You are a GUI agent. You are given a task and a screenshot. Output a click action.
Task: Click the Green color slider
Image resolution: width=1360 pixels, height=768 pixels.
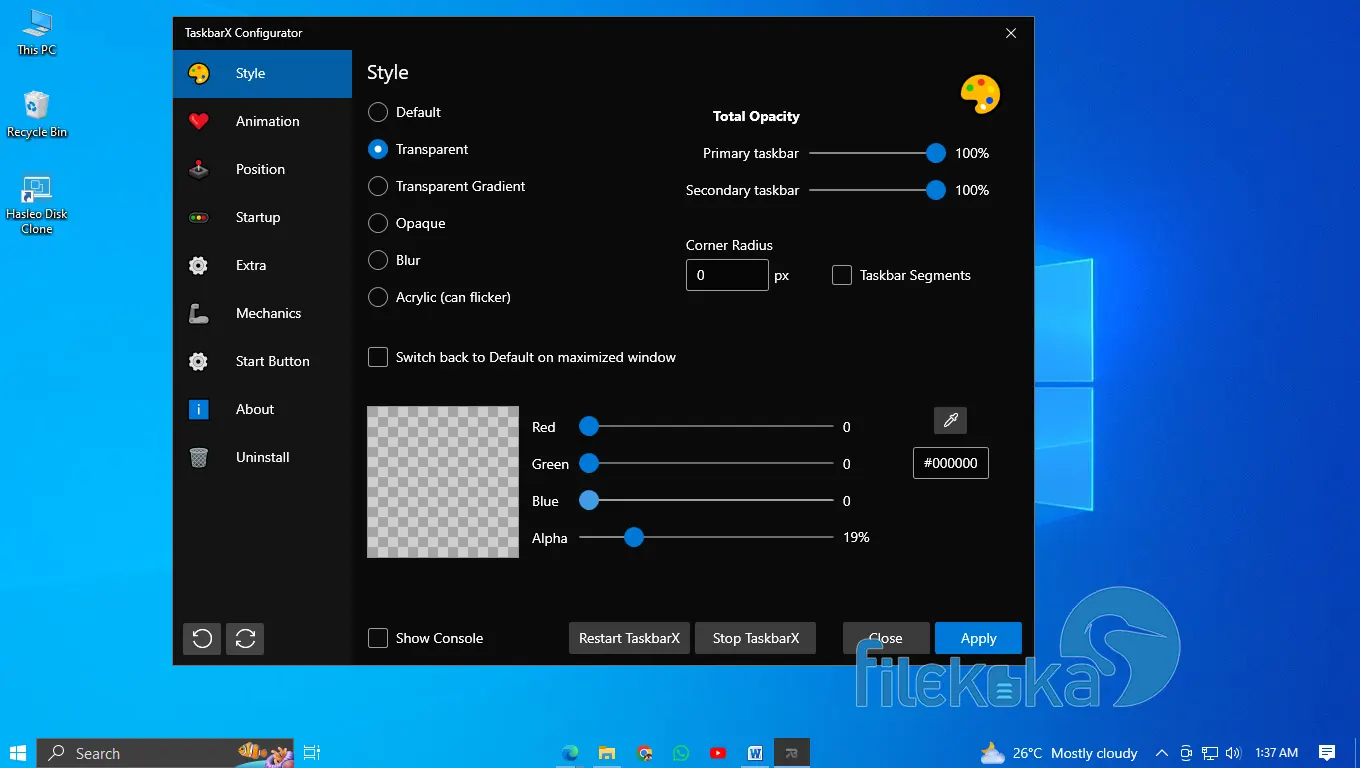(706, 464)
